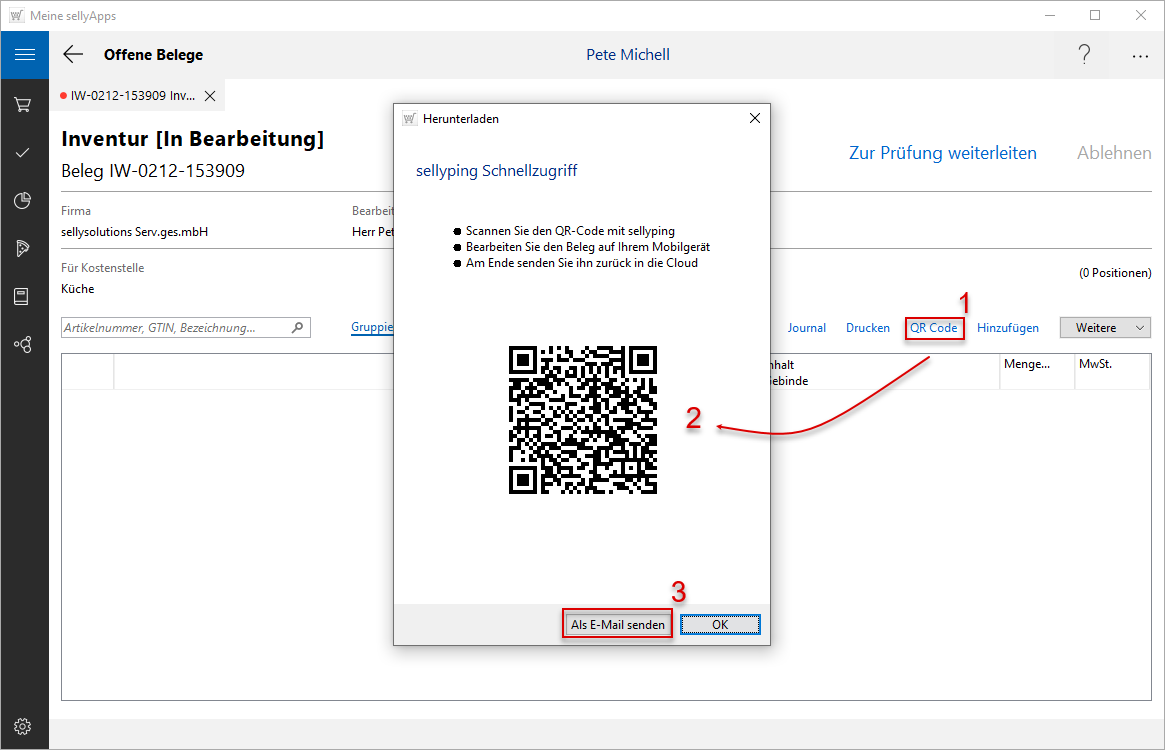Click the back arrow next to Offene Belege
The height and width of the screenshot is (750, 1165).
(x=73, y=55)
